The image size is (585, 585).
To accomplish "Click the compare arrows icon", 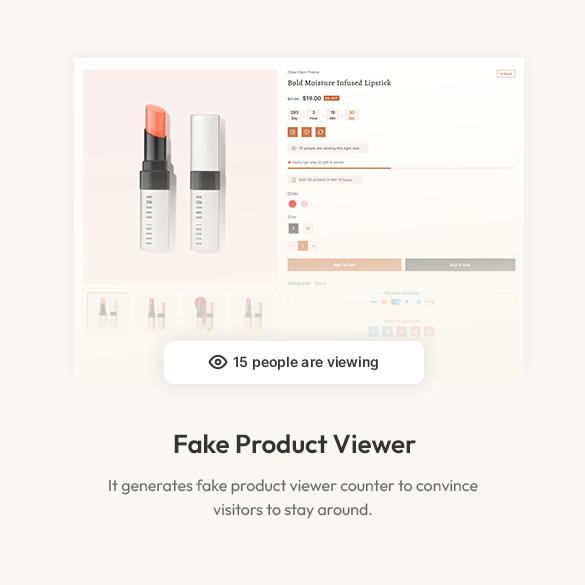I will coord(320,132).
